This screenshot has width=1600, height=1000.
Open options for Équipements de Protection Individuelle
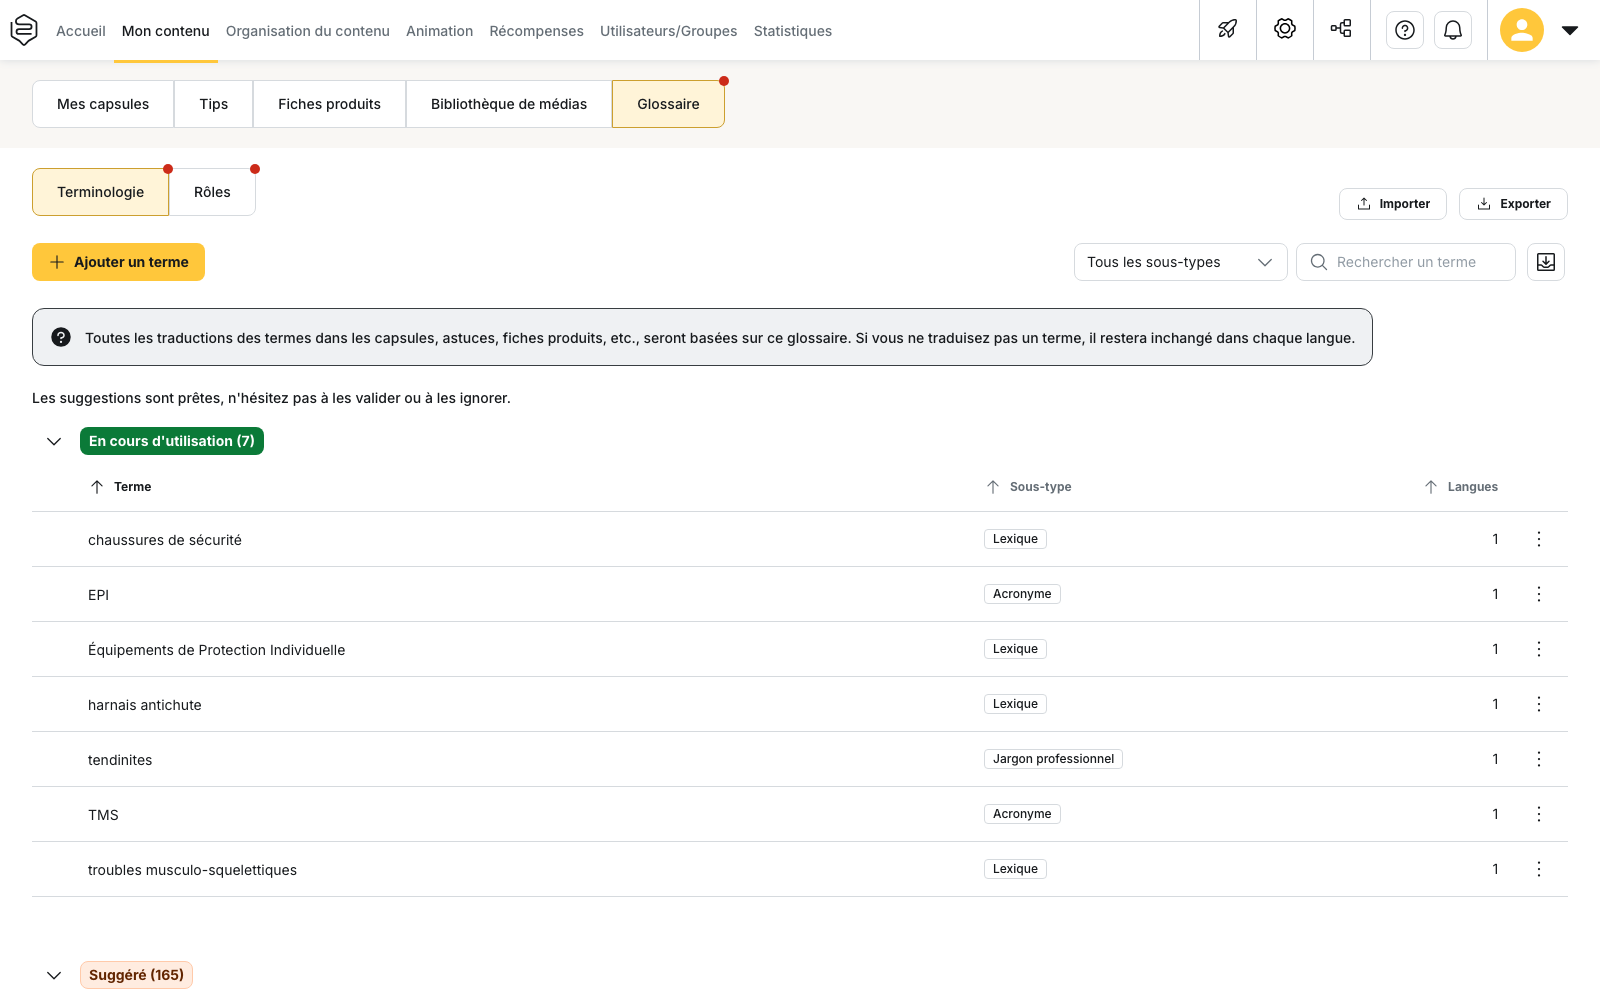[1539, 649]
